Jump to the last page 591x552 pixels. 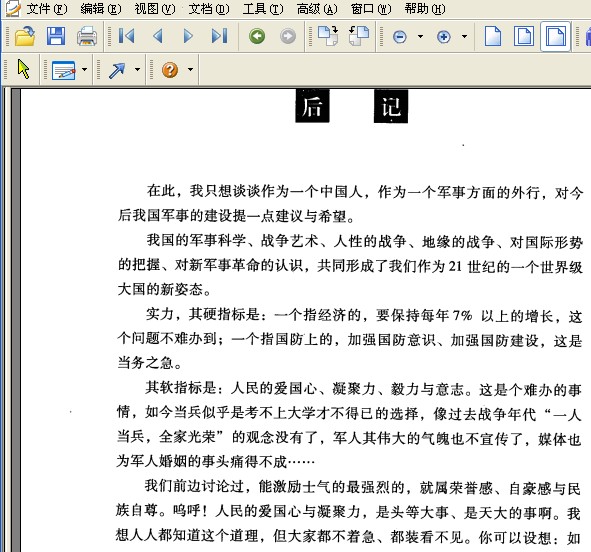(x=219, y=37)
